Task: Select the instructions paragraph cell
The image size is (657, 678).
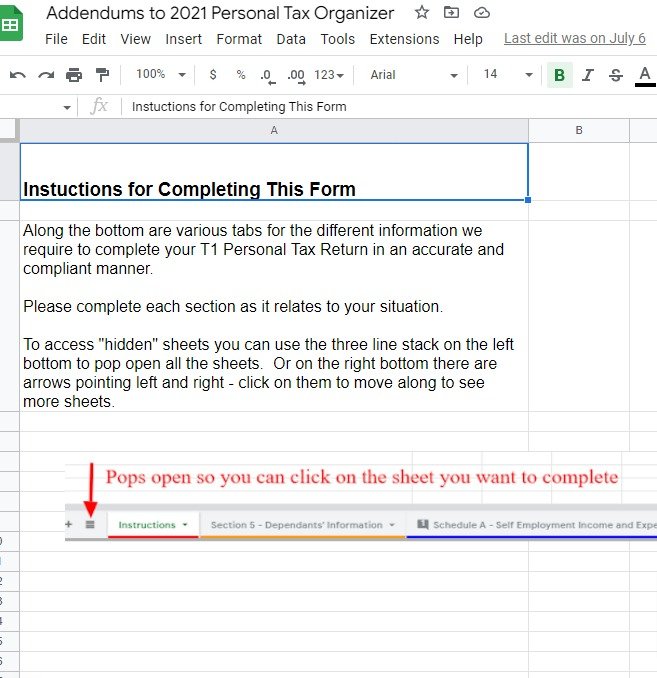Action: 274,316
